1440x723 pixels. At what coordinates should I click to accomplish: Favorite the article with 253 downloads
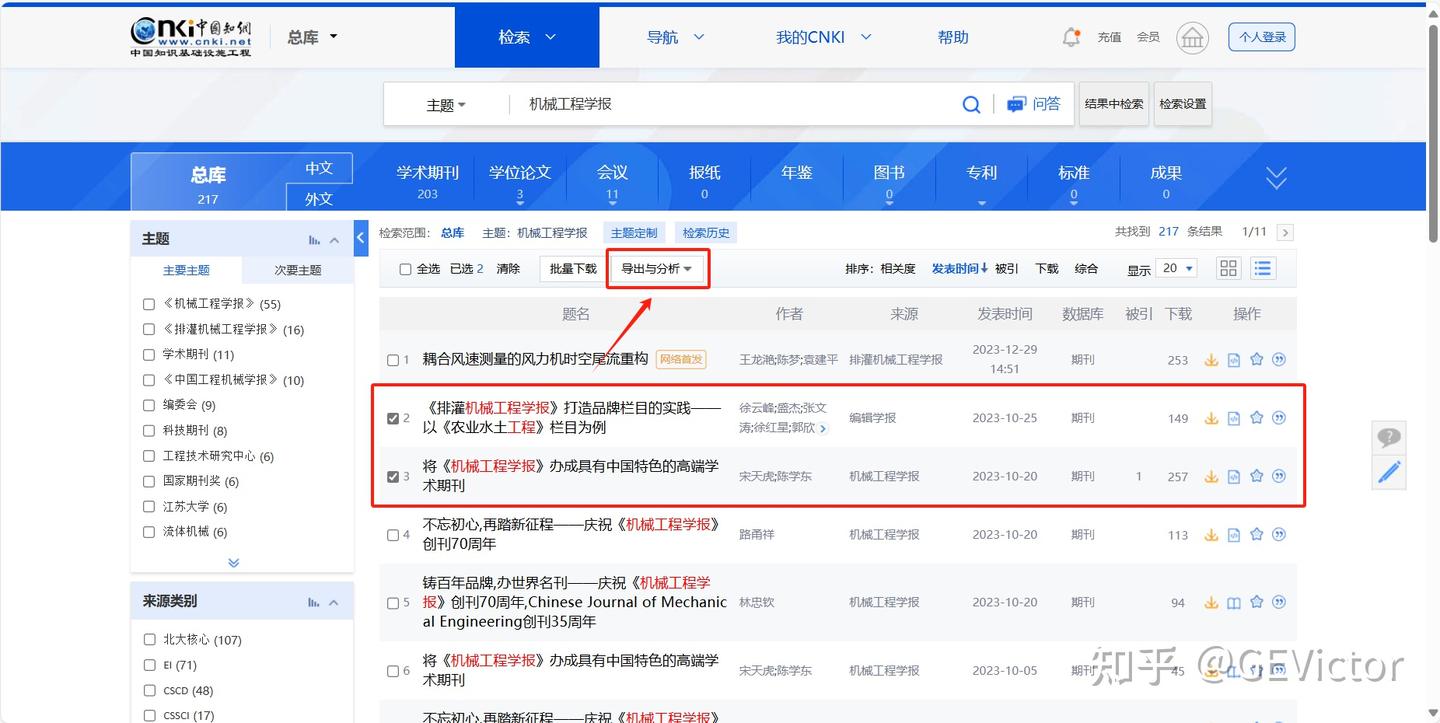(x=1257, y=360)
